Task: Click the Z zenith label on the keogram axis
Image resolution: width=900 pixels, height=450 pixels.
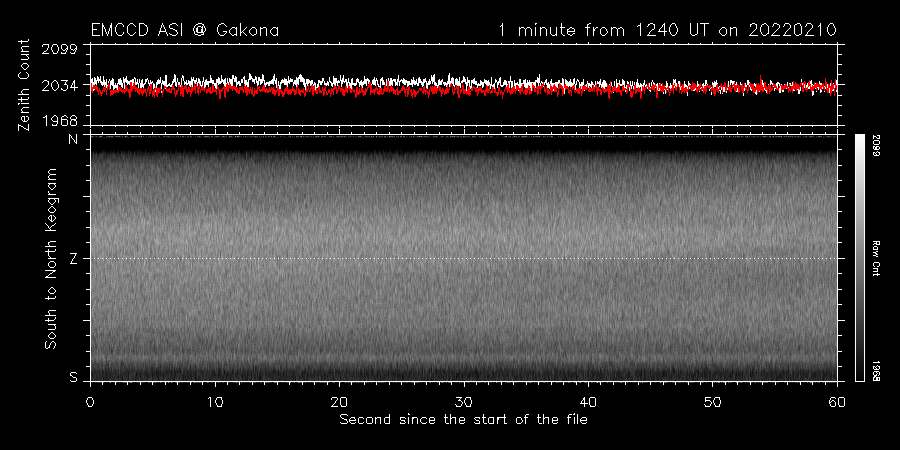Action: coord(73,259)
